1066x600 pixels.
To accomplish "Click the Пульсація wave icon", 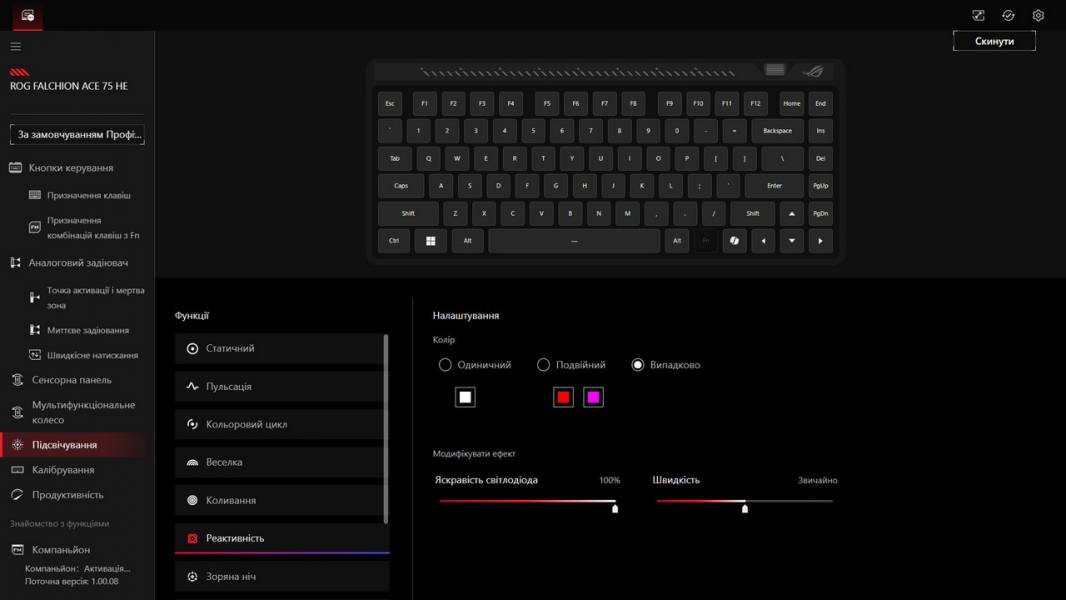I will click(193, 387).
